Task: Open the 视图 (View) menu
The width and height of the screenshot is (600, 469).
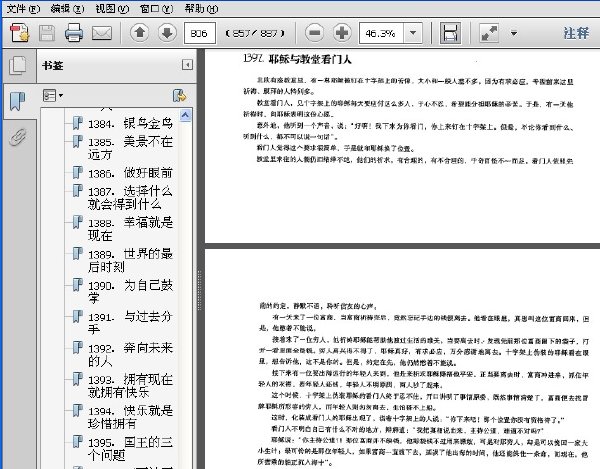Action: (x=112, y=8)
